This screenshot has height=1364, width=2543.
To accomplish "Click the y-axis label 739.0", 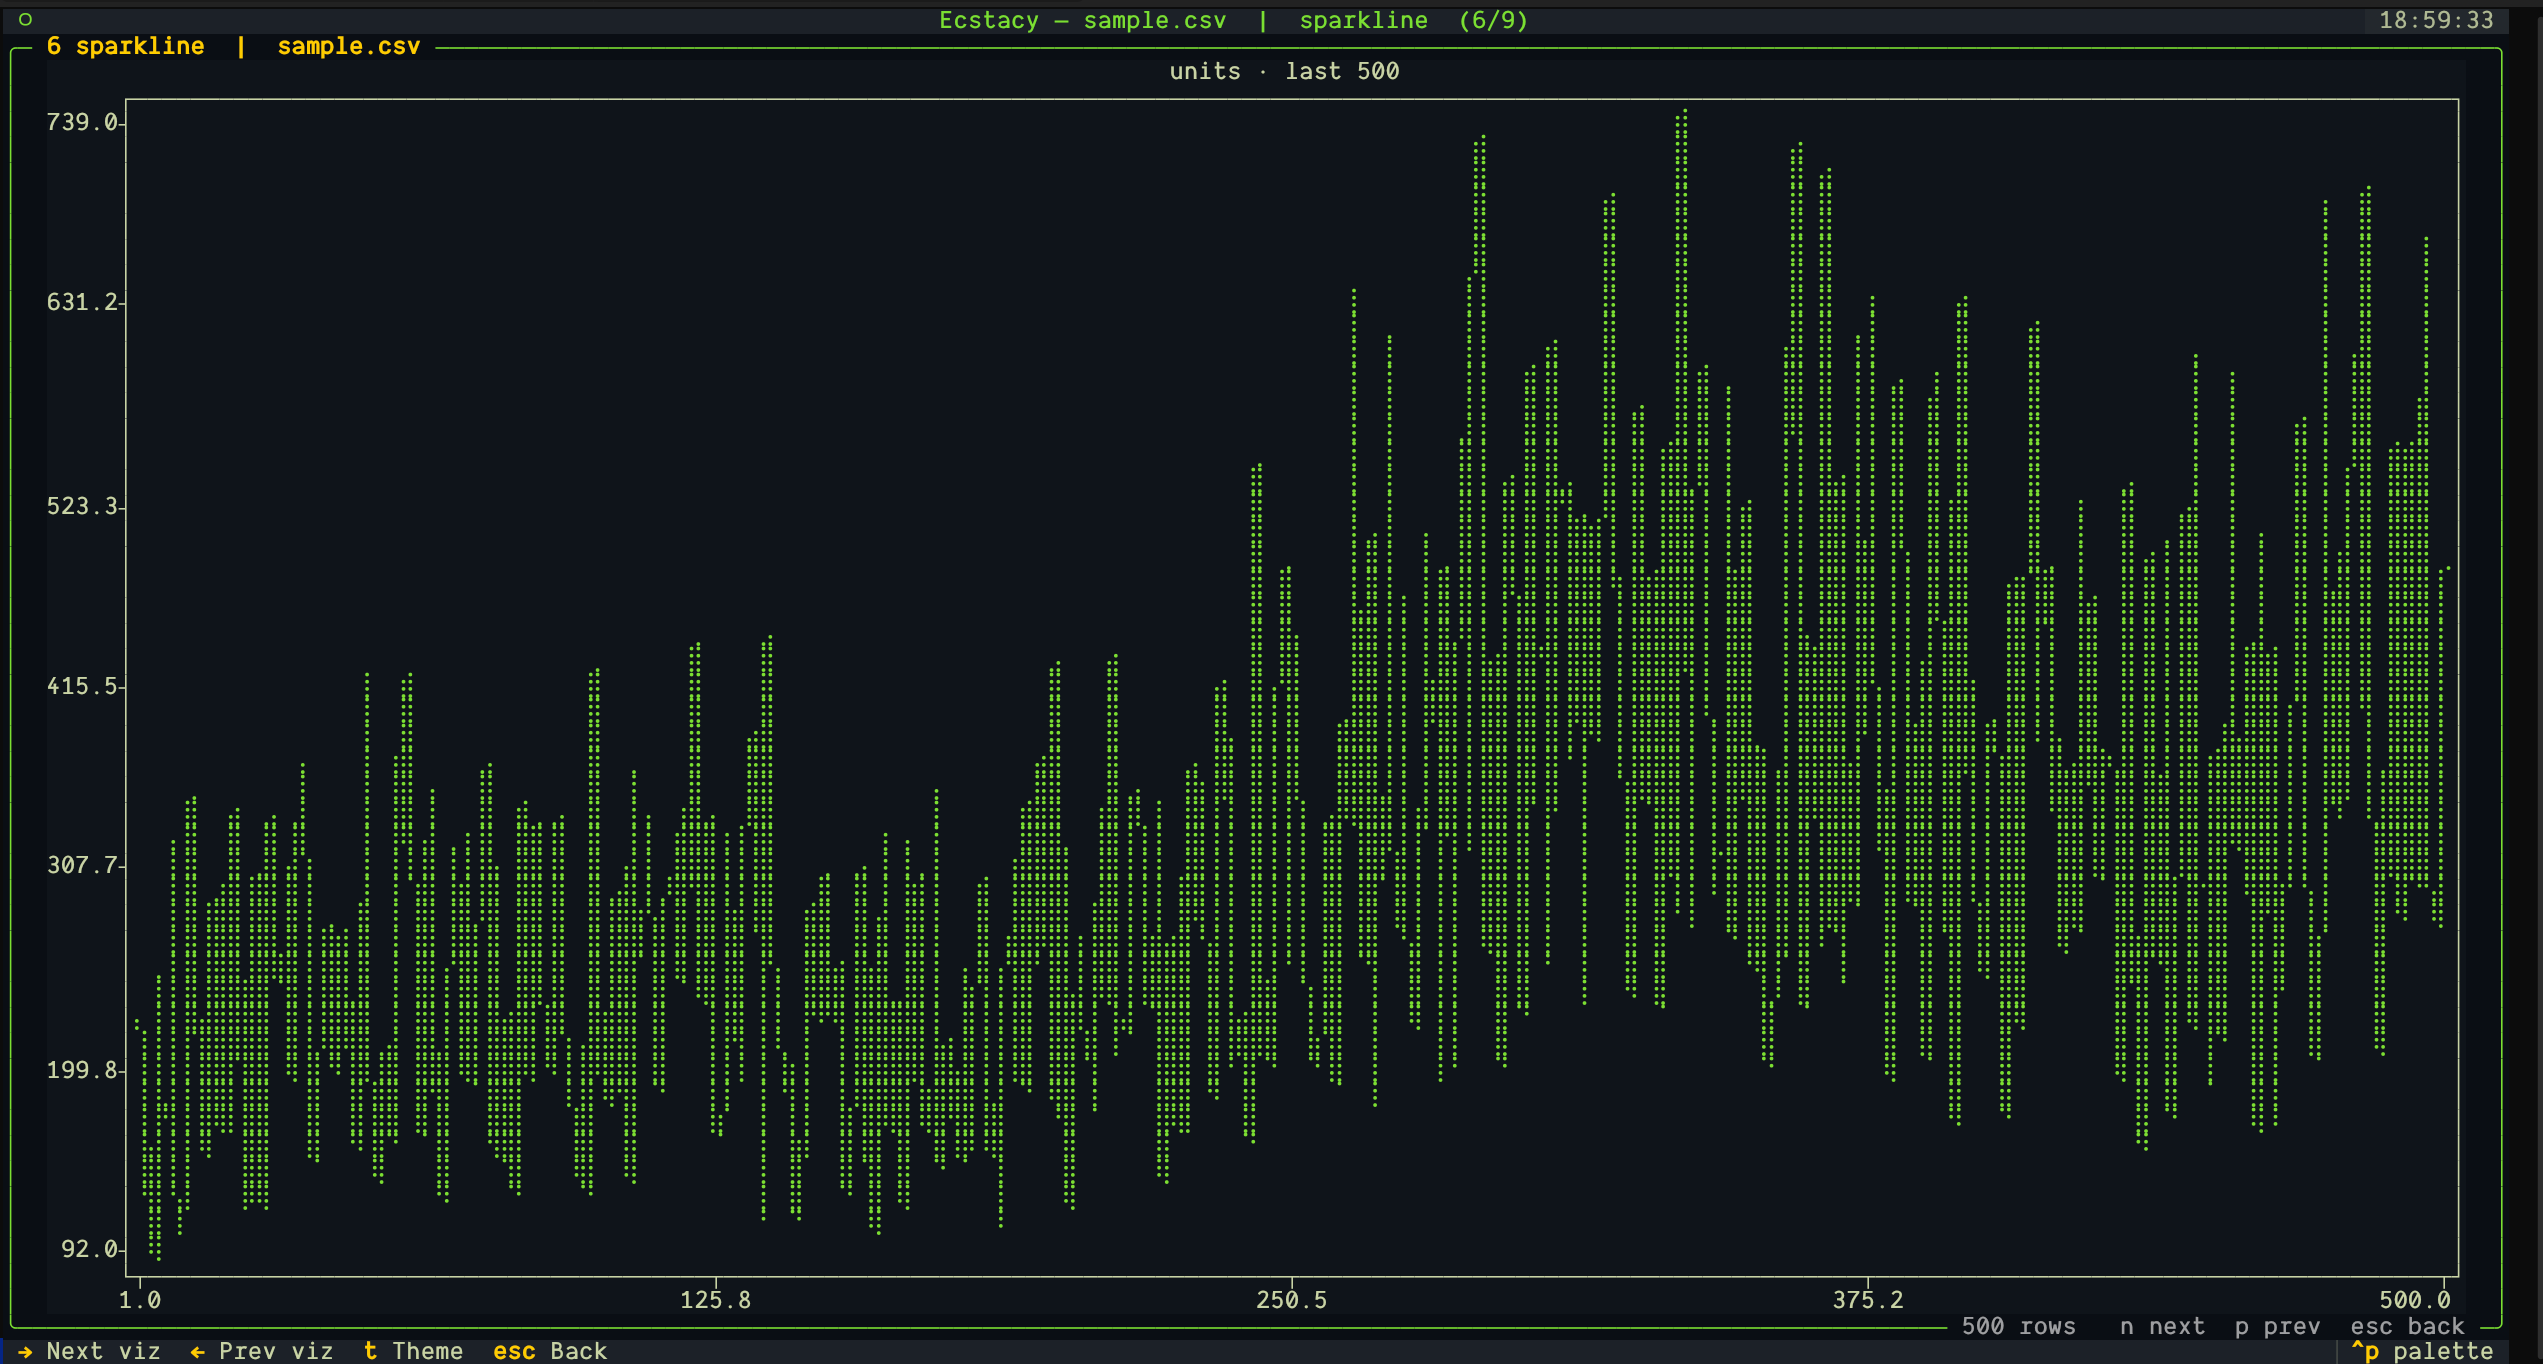I will coord(82,122).
